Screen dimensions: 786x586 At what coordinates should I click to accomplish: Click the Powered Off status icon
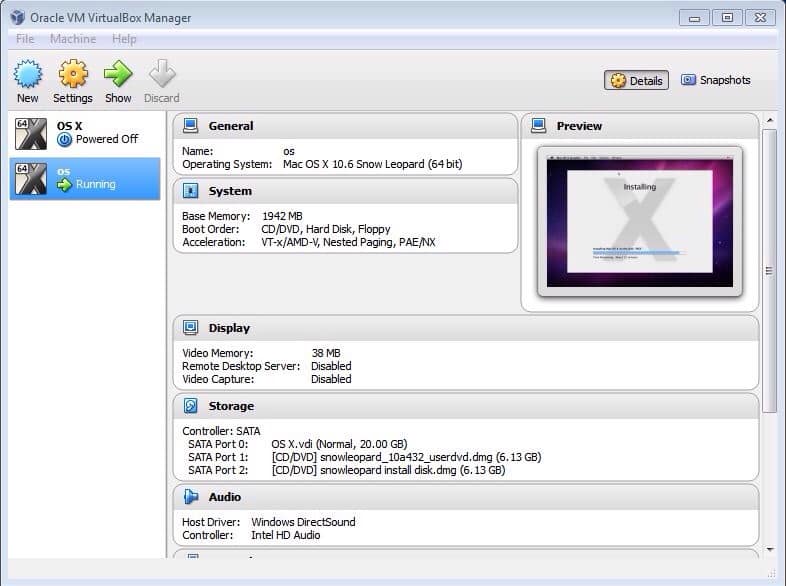pos(64,139)
